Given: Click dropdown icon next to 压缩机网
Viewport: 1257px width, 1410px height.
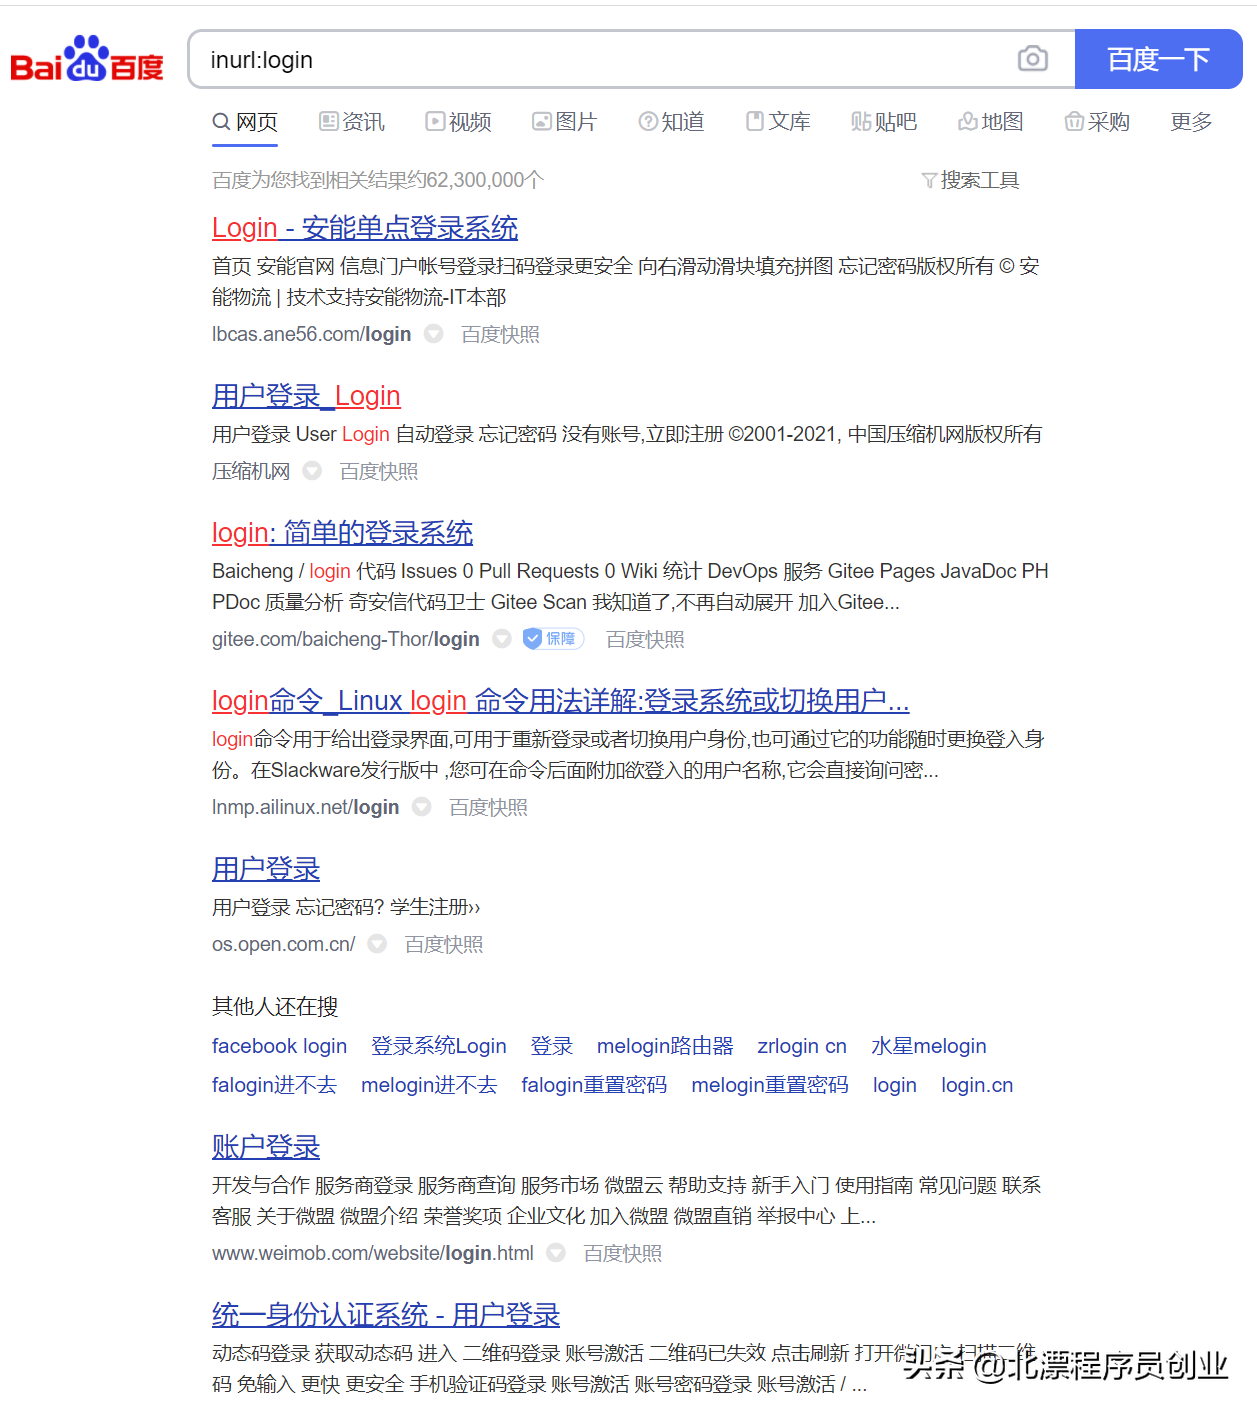Looking at the screenshot, I should pos(312,471).
